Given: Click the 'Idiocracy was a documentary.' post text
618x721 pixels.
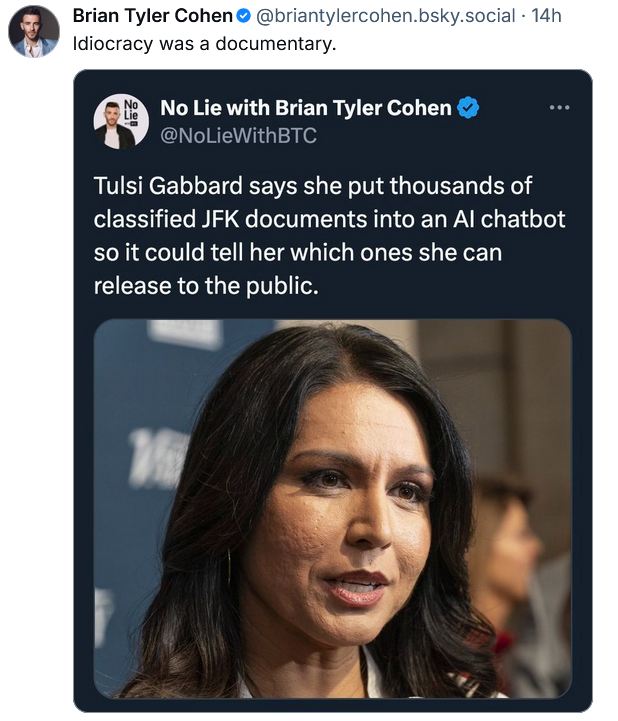Looking at the screenshot, I should click(x=204, y=44).
